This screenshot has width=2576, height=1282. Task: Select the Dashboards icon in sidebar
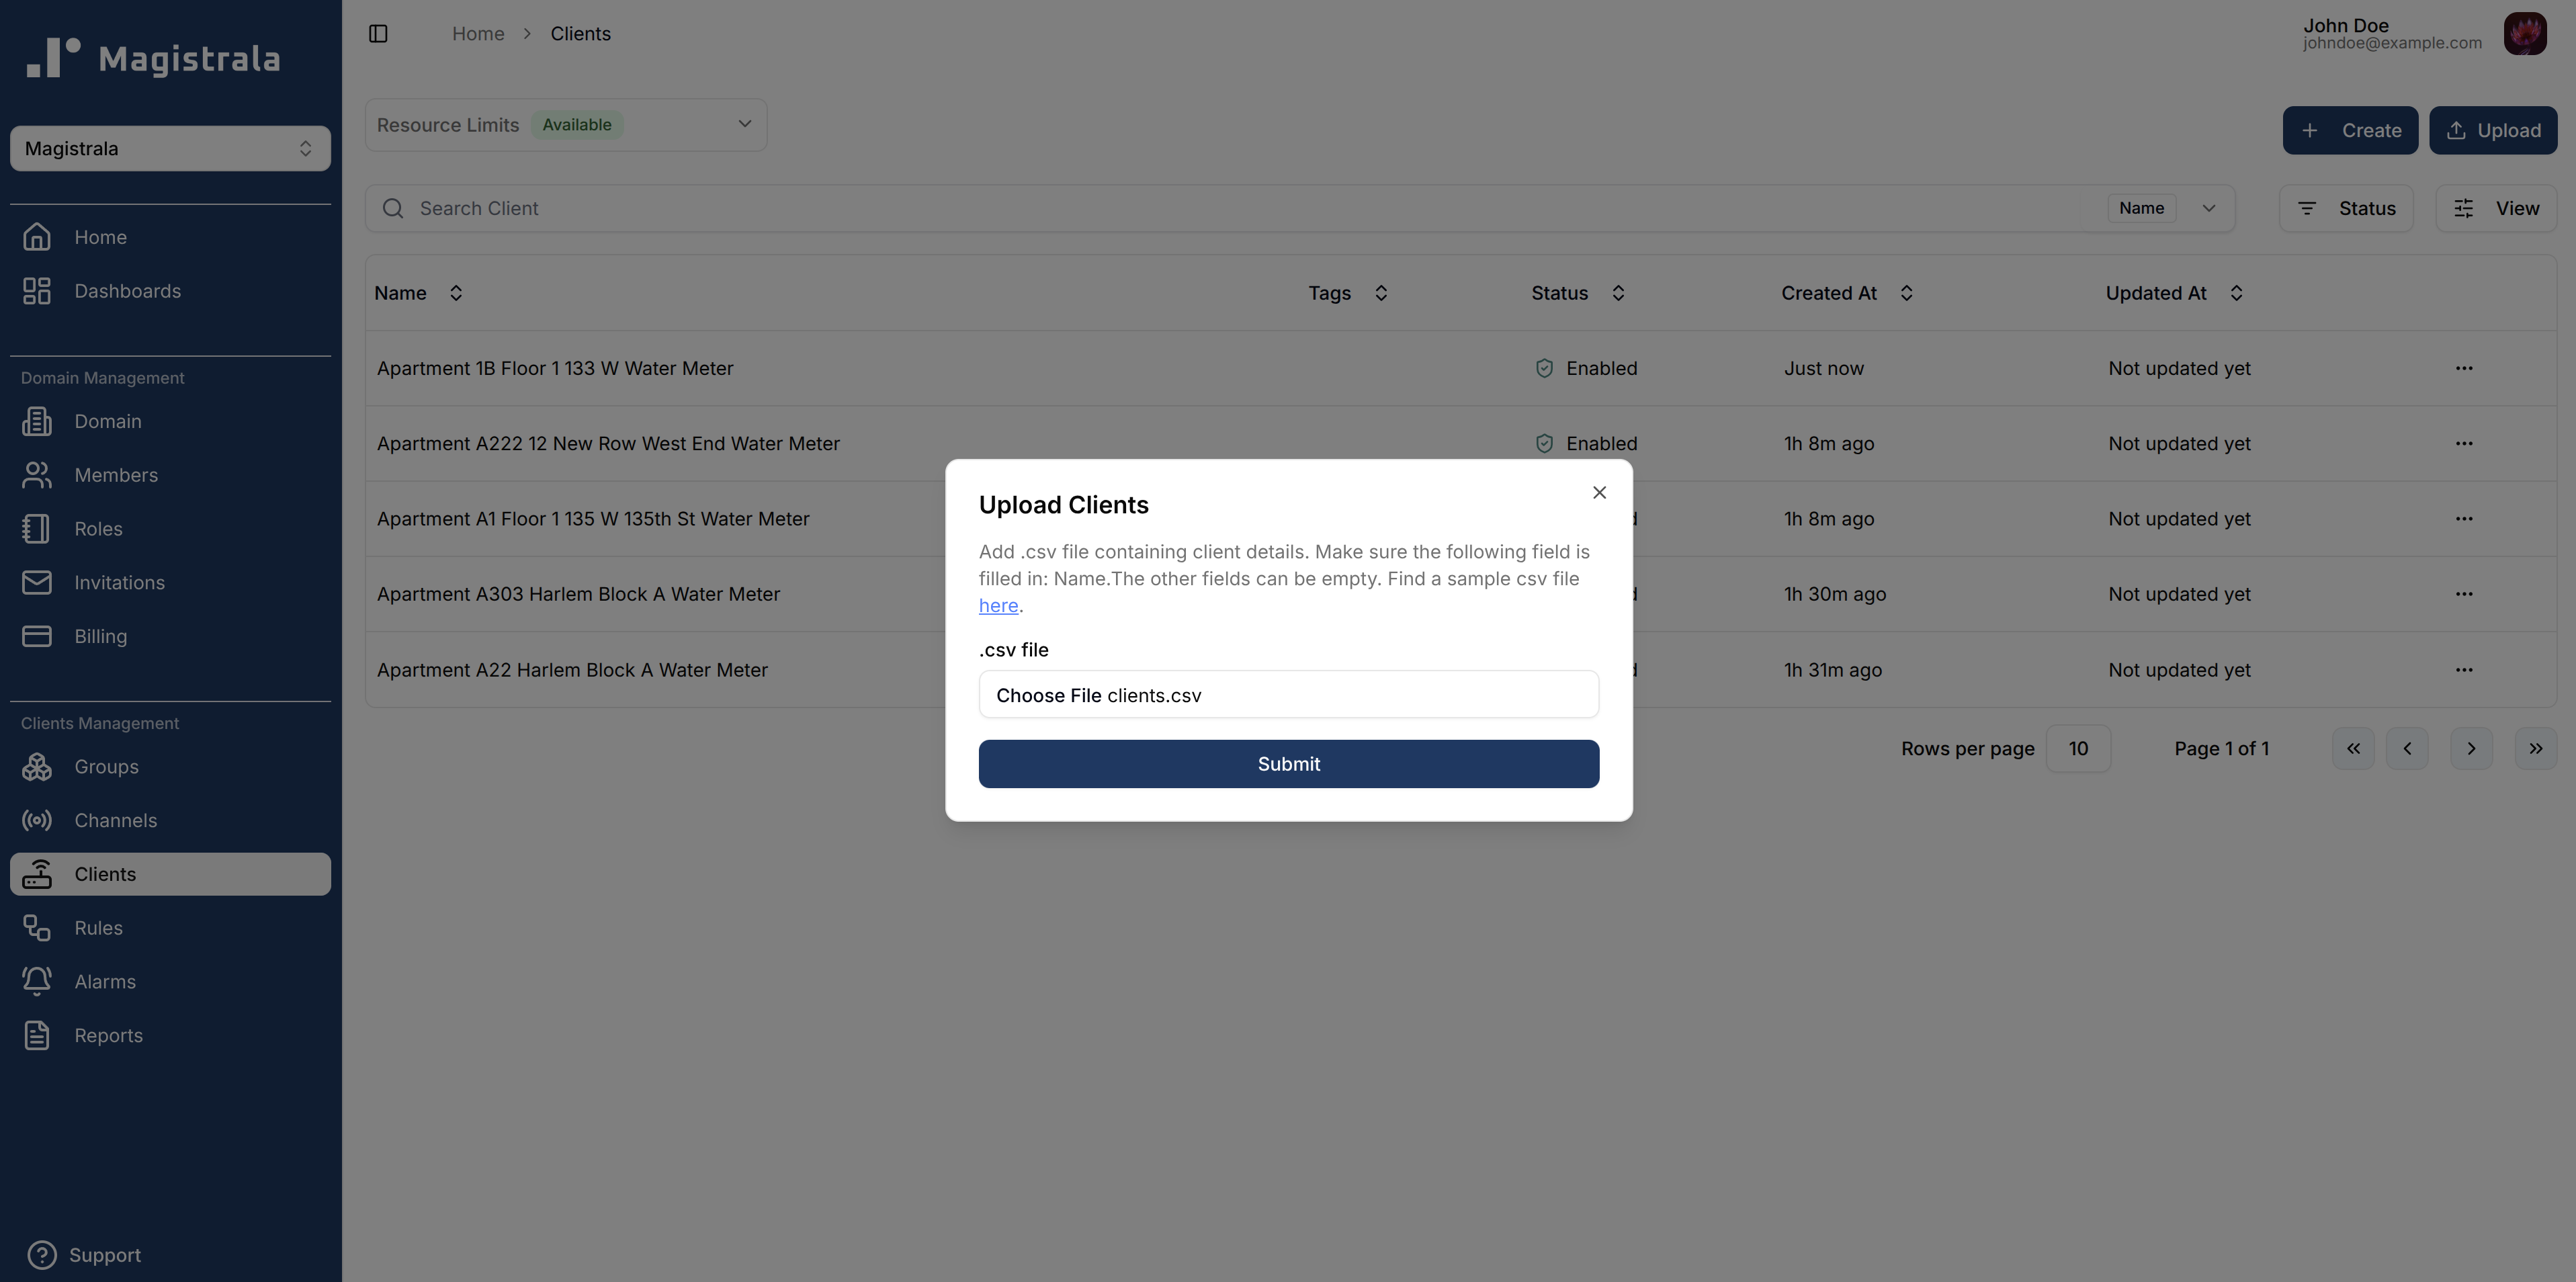coord(37,290)
